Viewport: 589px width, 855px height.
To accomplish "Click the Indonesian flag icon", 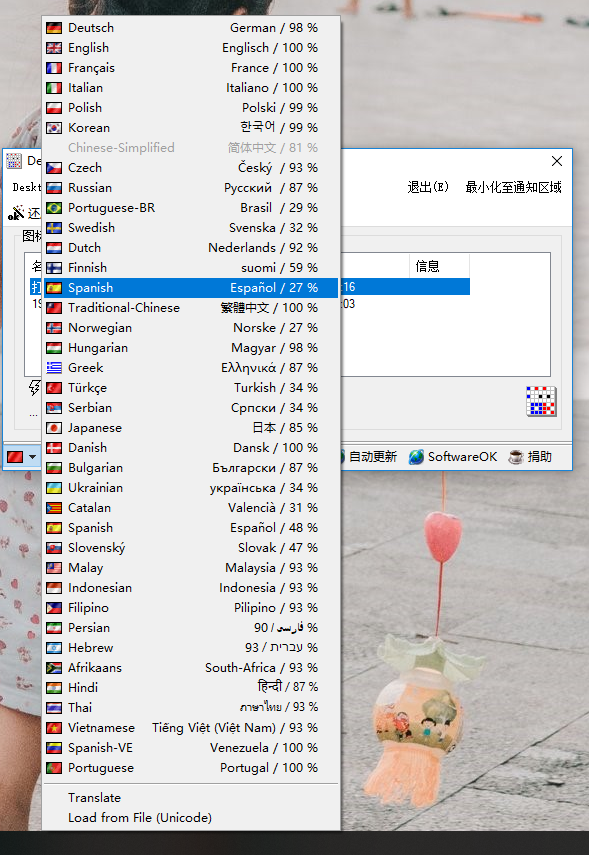I will [54, 588].
